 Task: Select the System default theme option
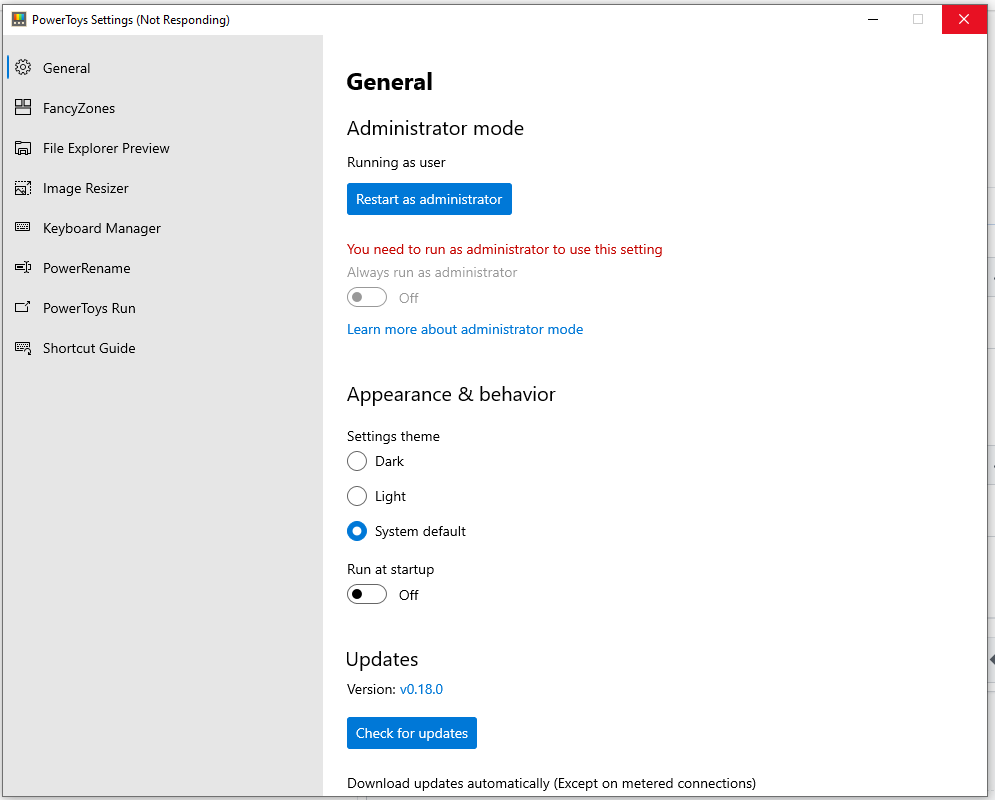pos(357,531)
